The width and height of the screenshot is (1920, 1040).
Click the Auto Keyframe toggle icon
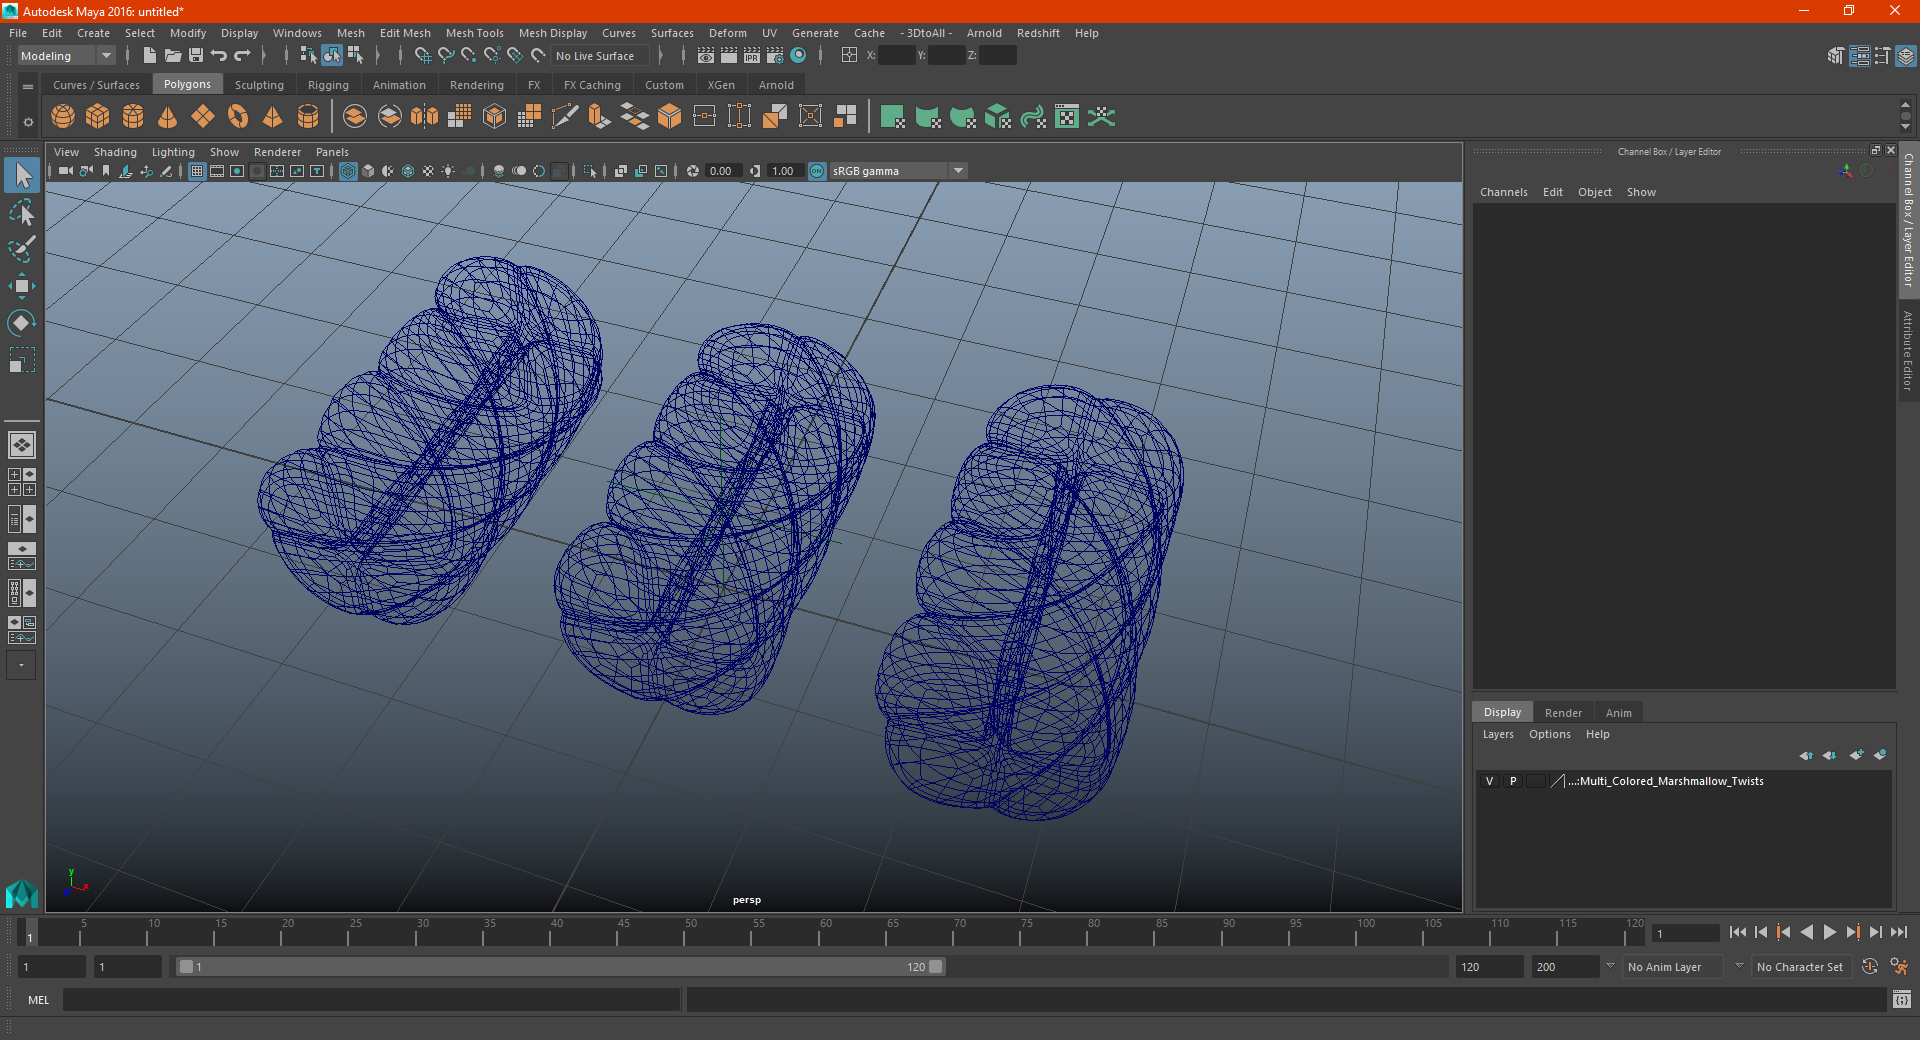click(1870, 966)
